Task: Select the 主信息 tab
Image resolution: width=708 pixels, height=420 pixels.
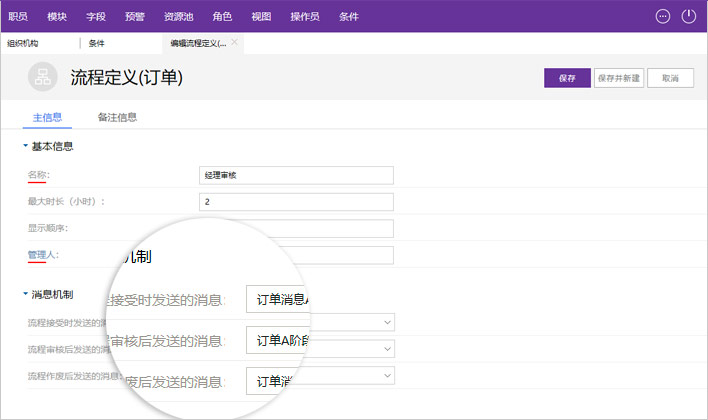Action: (x=47, y=117)
